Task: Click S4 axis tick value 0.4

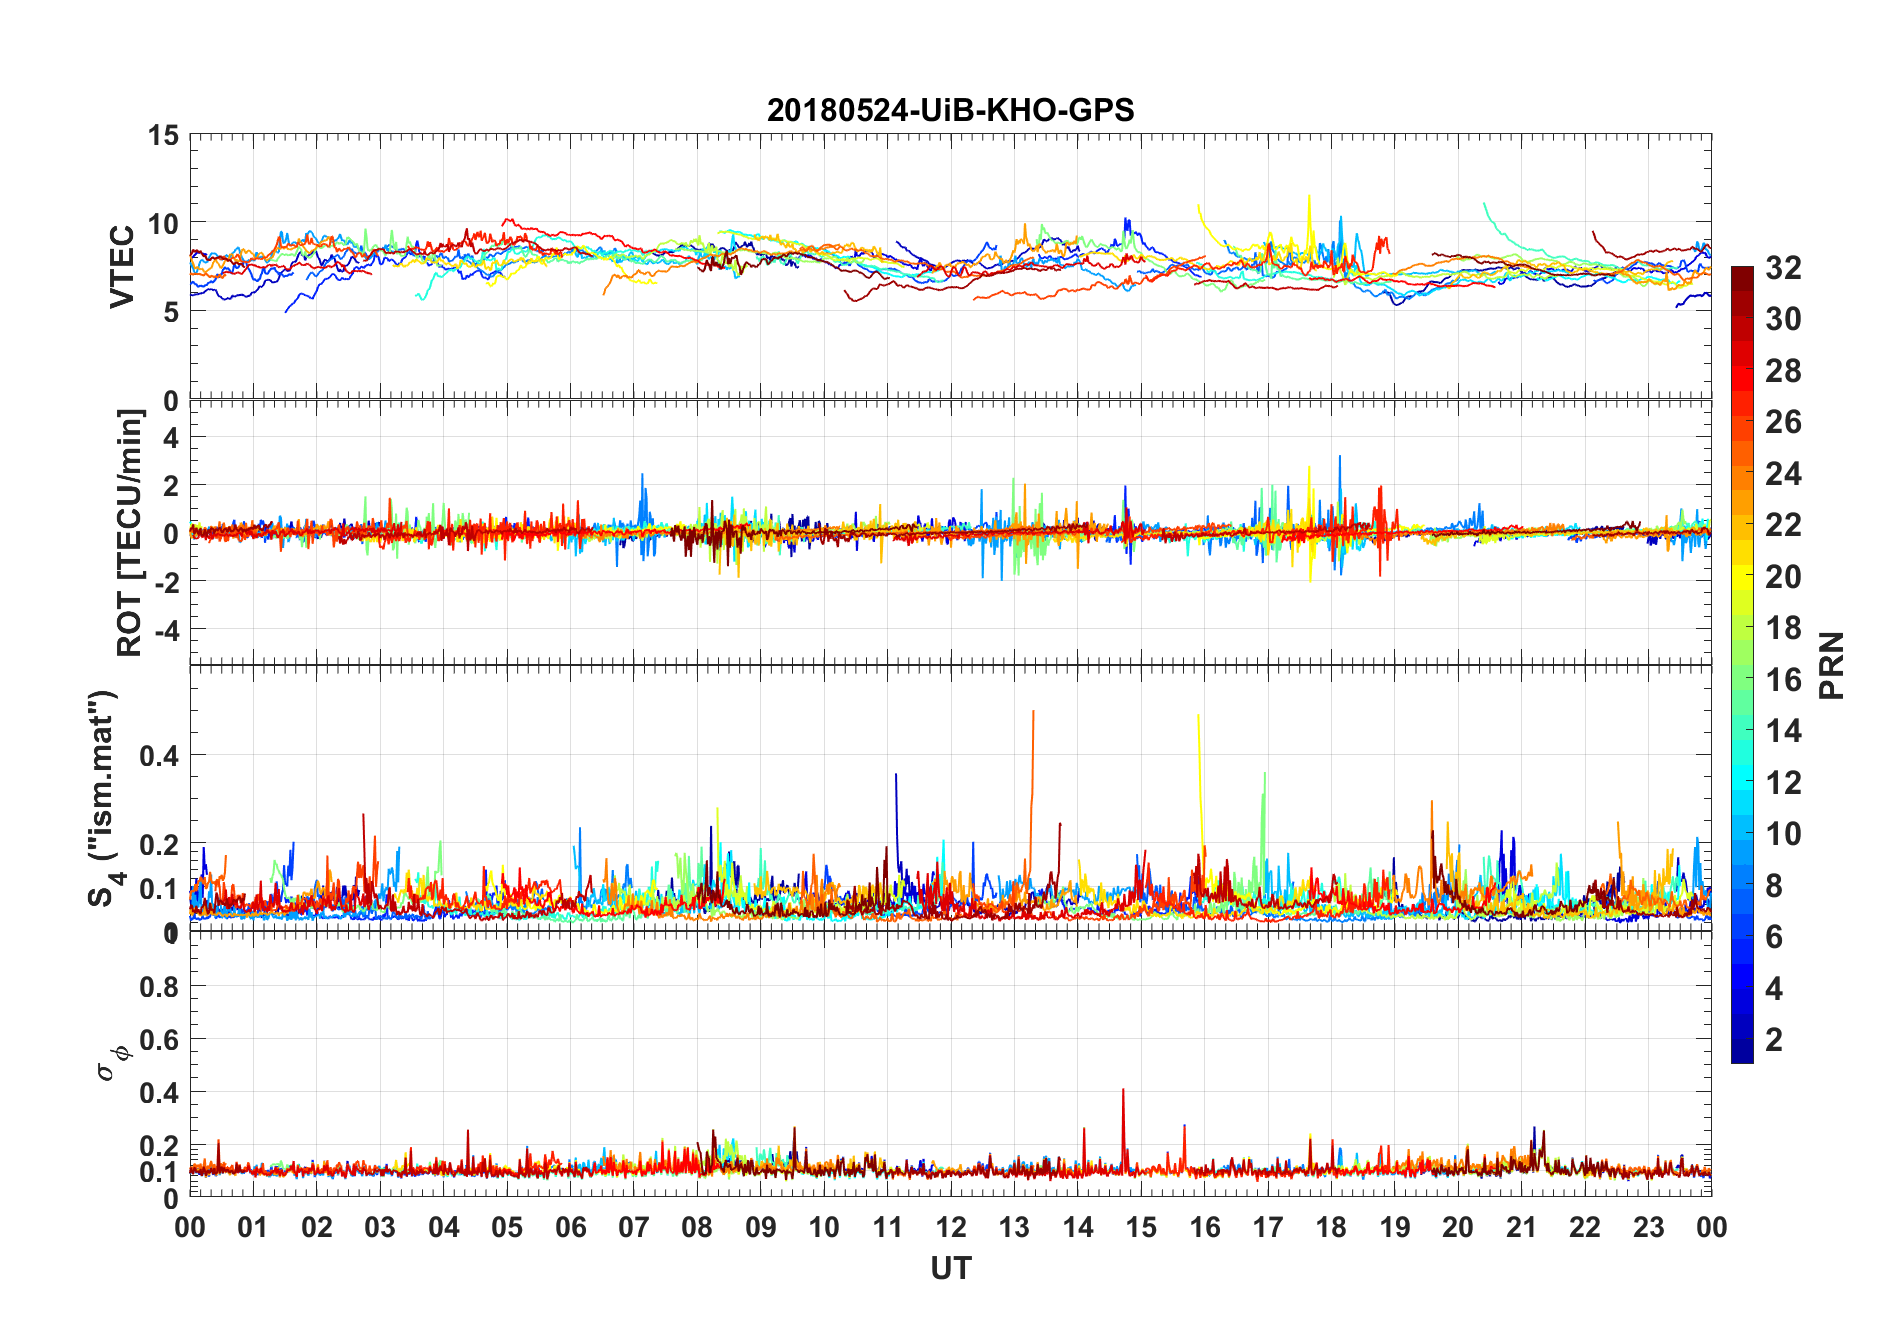Action: coord(159,756)
